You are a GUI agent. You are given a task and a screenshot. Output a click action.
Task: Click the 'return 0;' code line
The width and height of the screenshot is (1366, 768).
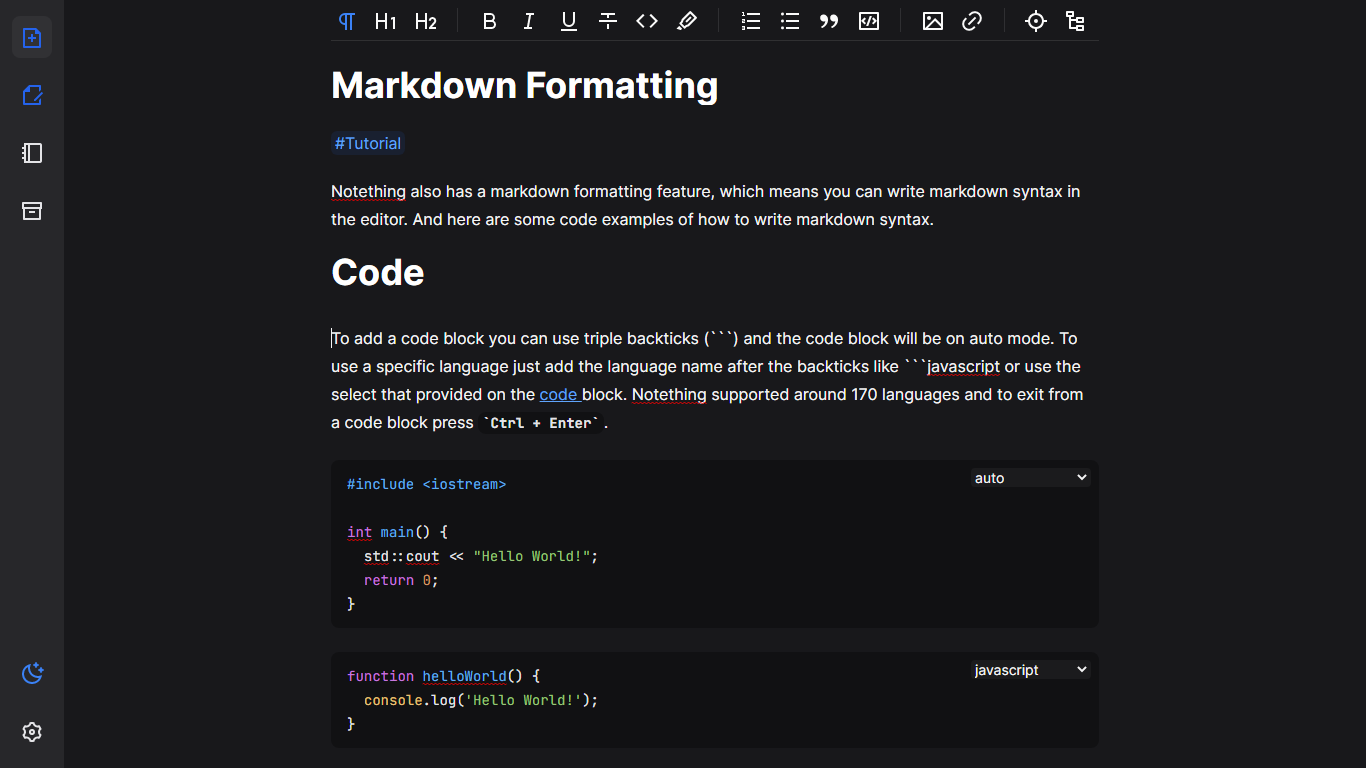401,580
